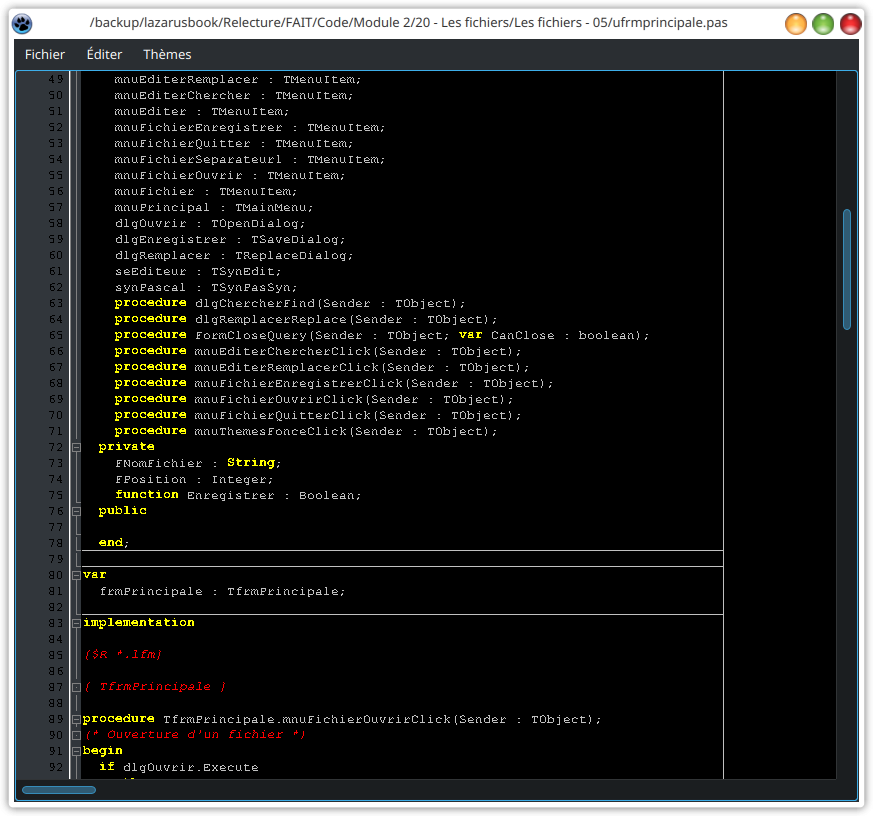Open the Fichier menu
Screen dimensions: 873x816
click(45, 54)
